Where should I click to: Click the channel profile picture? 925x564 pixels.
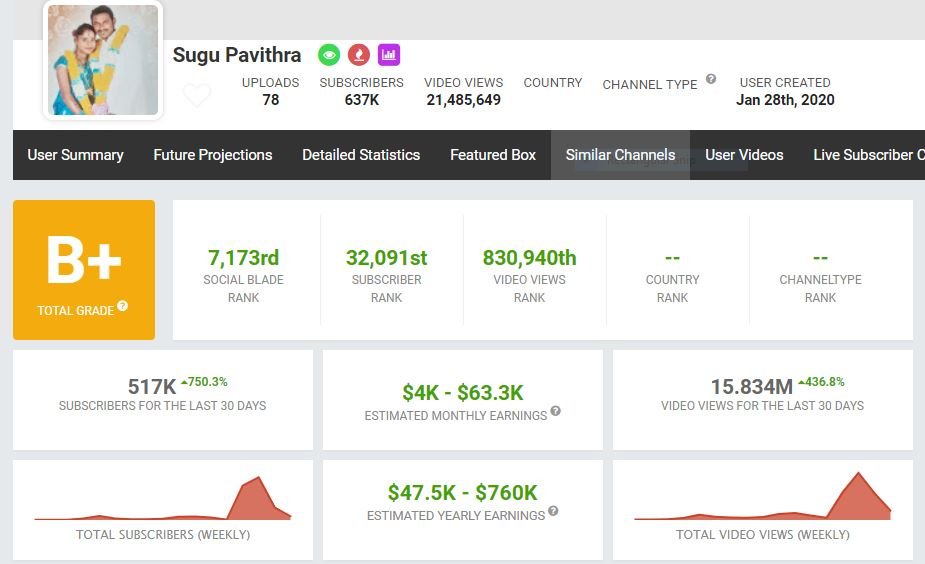pos(103,60)
